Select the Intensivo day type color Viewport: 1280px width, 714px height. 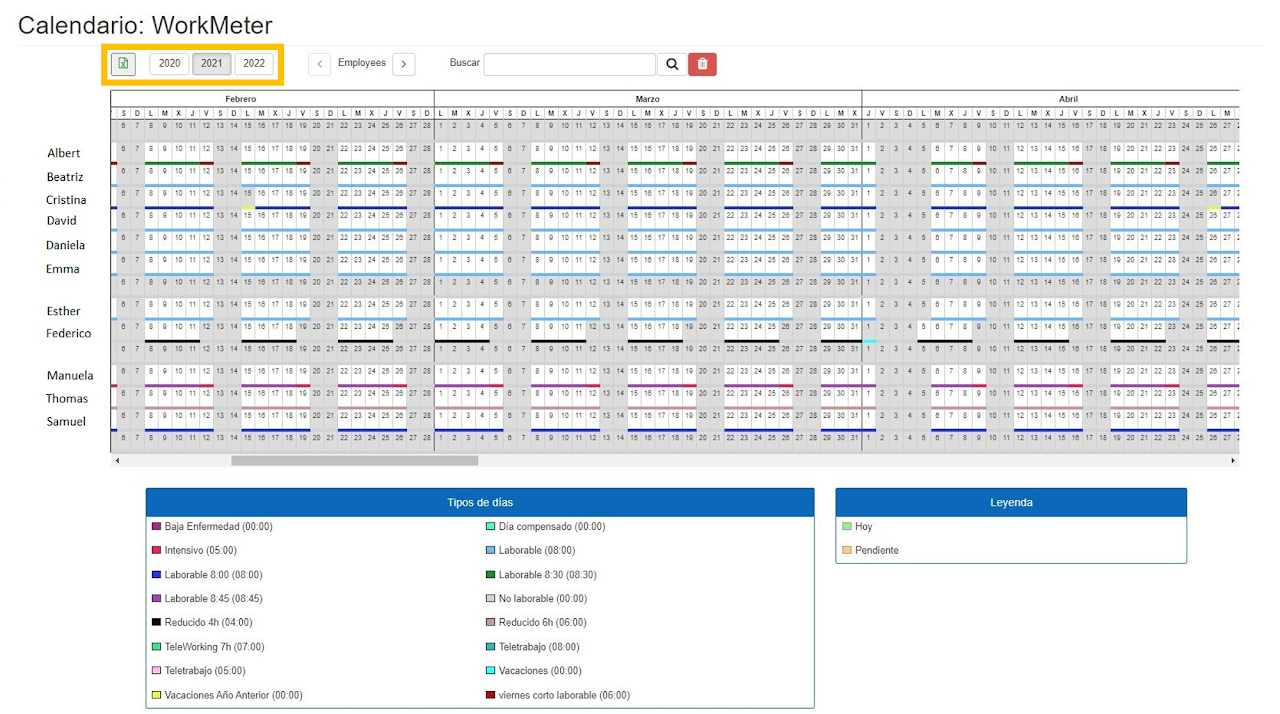pyautogui.click(x=156, y=551)
